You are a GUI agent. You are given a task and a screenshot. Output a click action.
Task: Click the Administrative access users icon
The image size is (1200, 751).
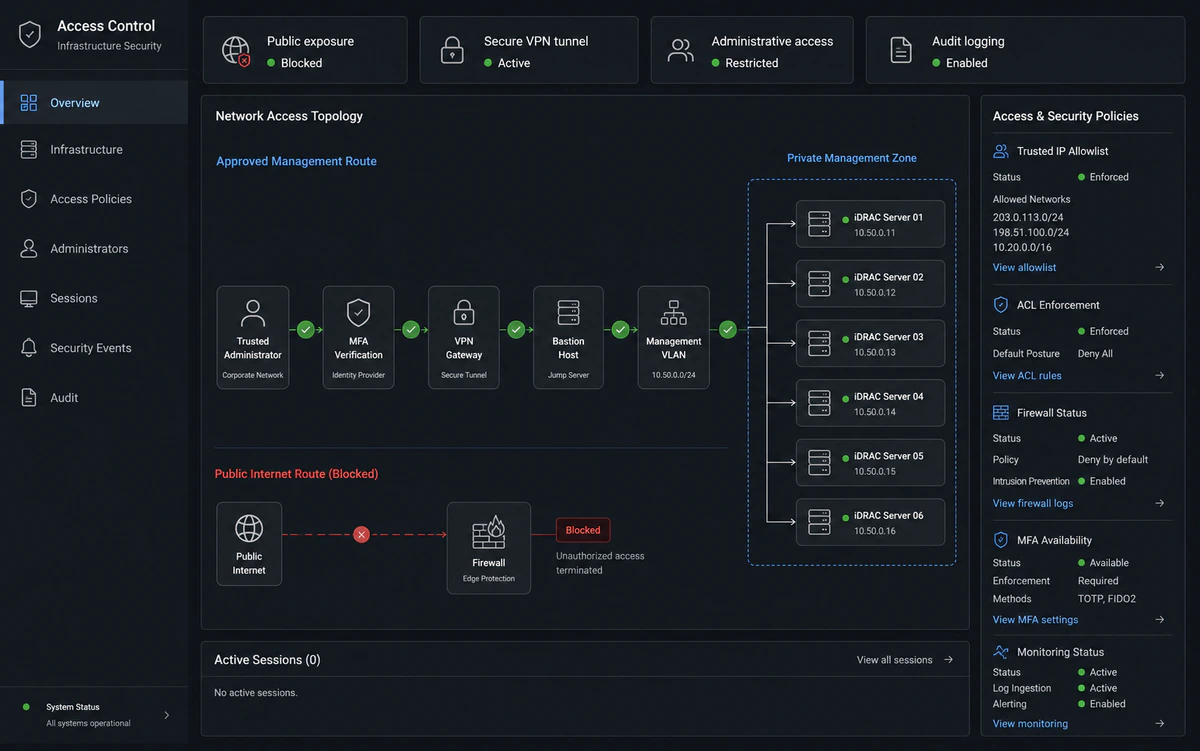coord(681,51)
